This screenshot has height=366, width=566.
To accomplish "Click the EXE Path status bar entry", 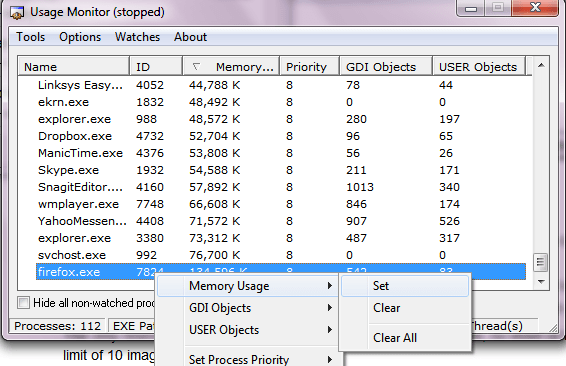I will pyautogui.click(x=132, y=326).
